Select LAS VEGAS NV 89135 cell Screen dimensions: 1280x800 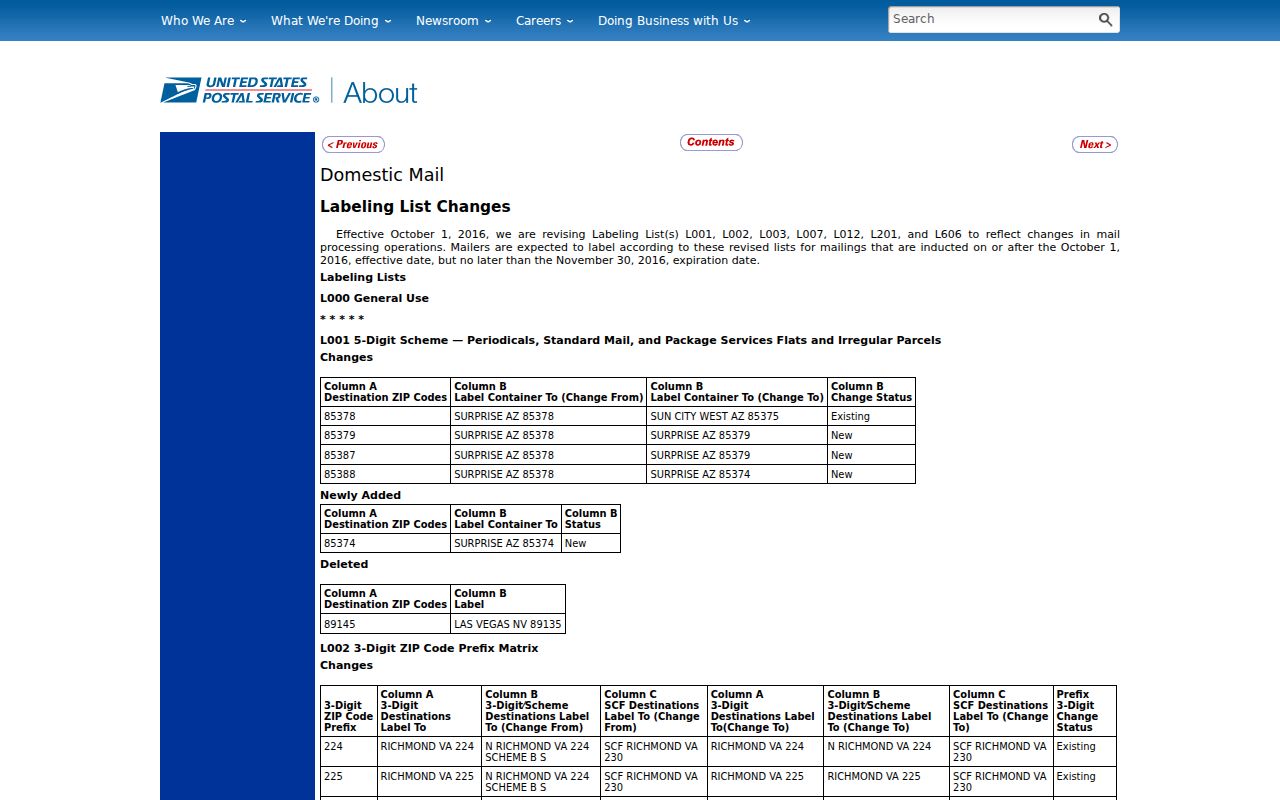[x=508, y=624]
